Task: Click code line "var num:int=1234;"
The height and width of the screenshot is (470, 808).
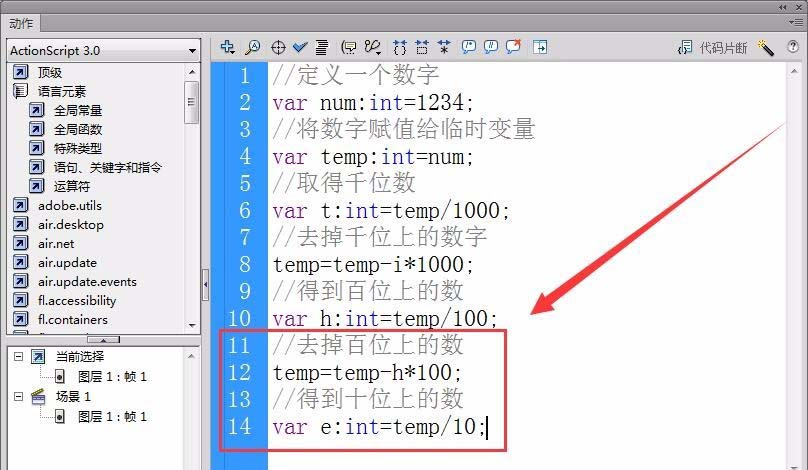Action: pyautogui.click(x=373, y=103)
